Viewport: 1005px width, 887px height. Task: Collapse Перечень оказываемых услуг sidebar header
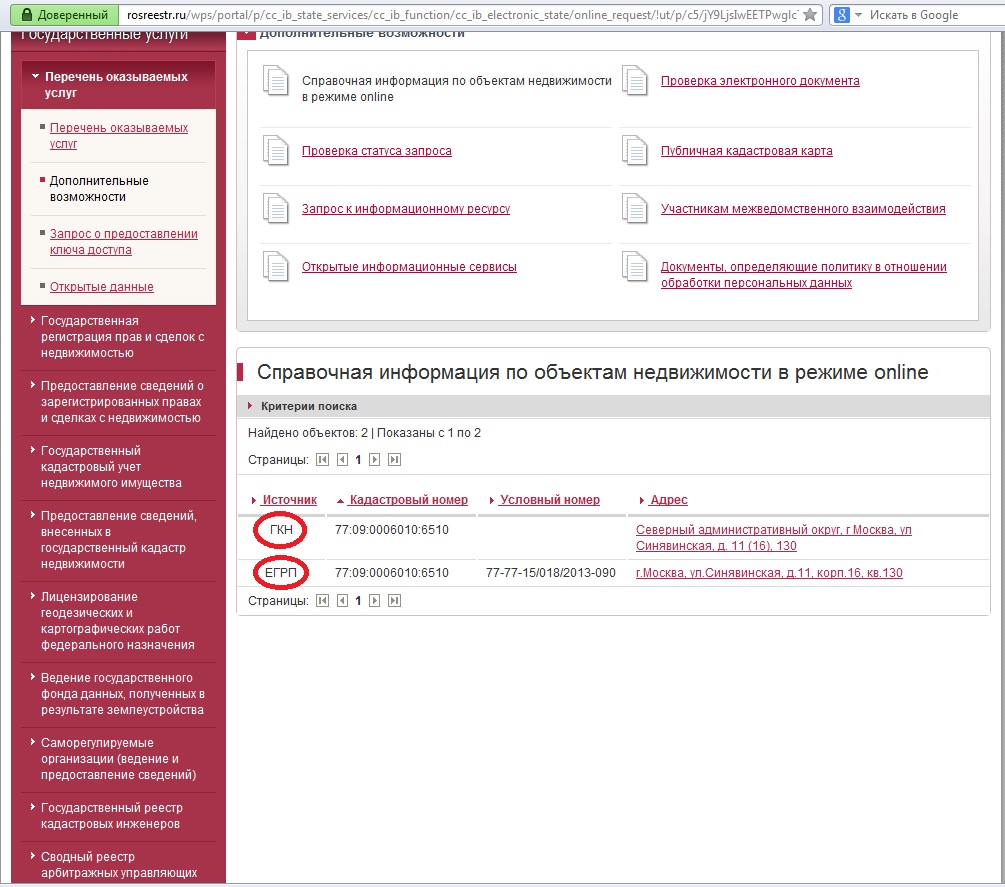pos(116,84)
